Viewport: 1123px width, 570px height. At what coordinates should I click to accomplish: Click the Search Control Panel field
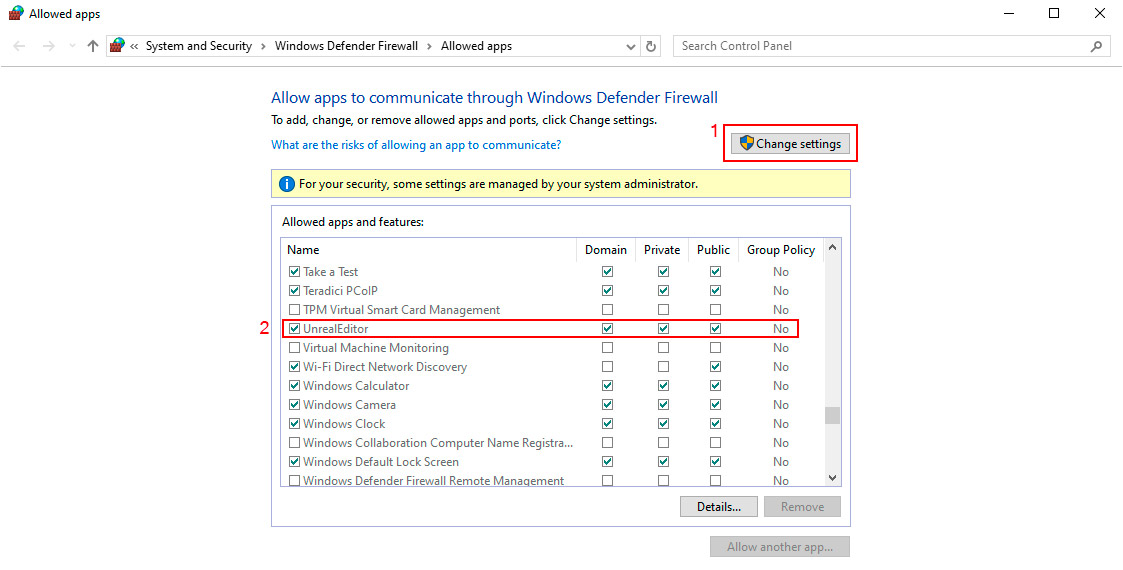[880, 46]
